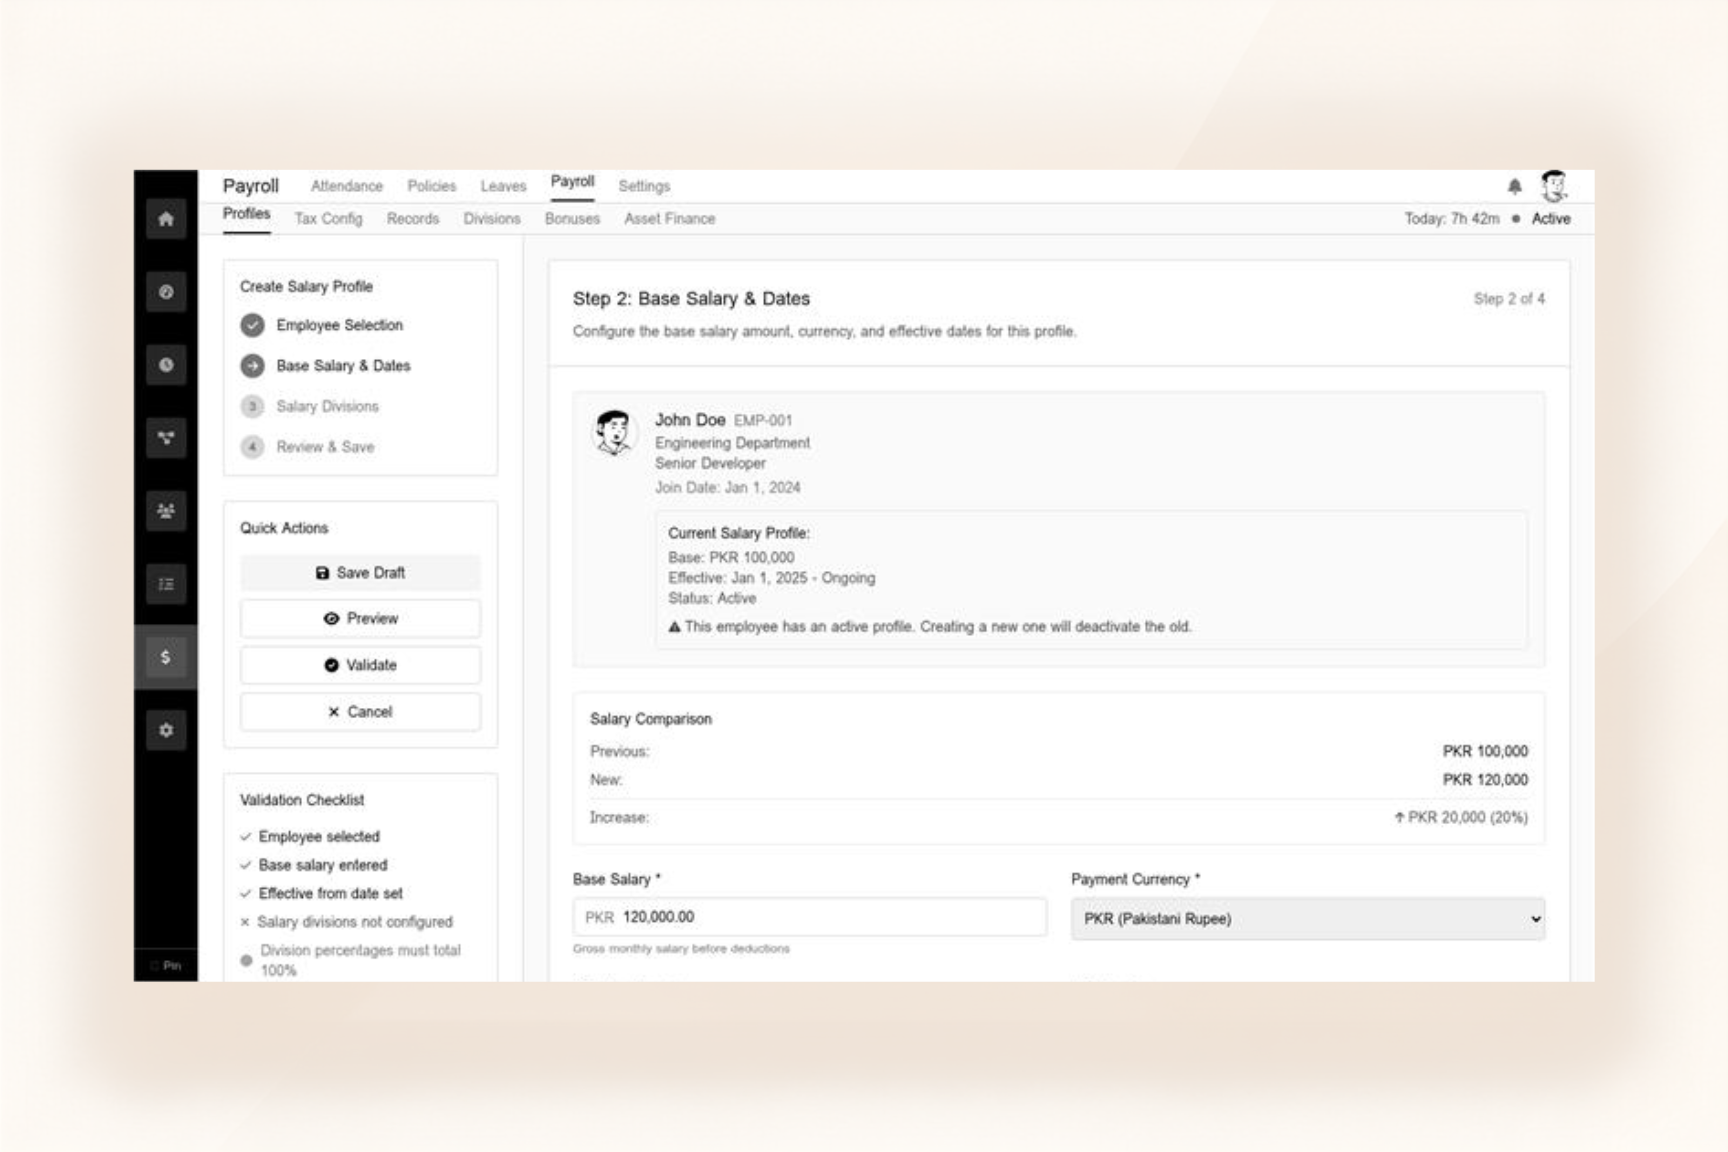Click the 'PKR 20,000 (20%)' increase value

1461,818
